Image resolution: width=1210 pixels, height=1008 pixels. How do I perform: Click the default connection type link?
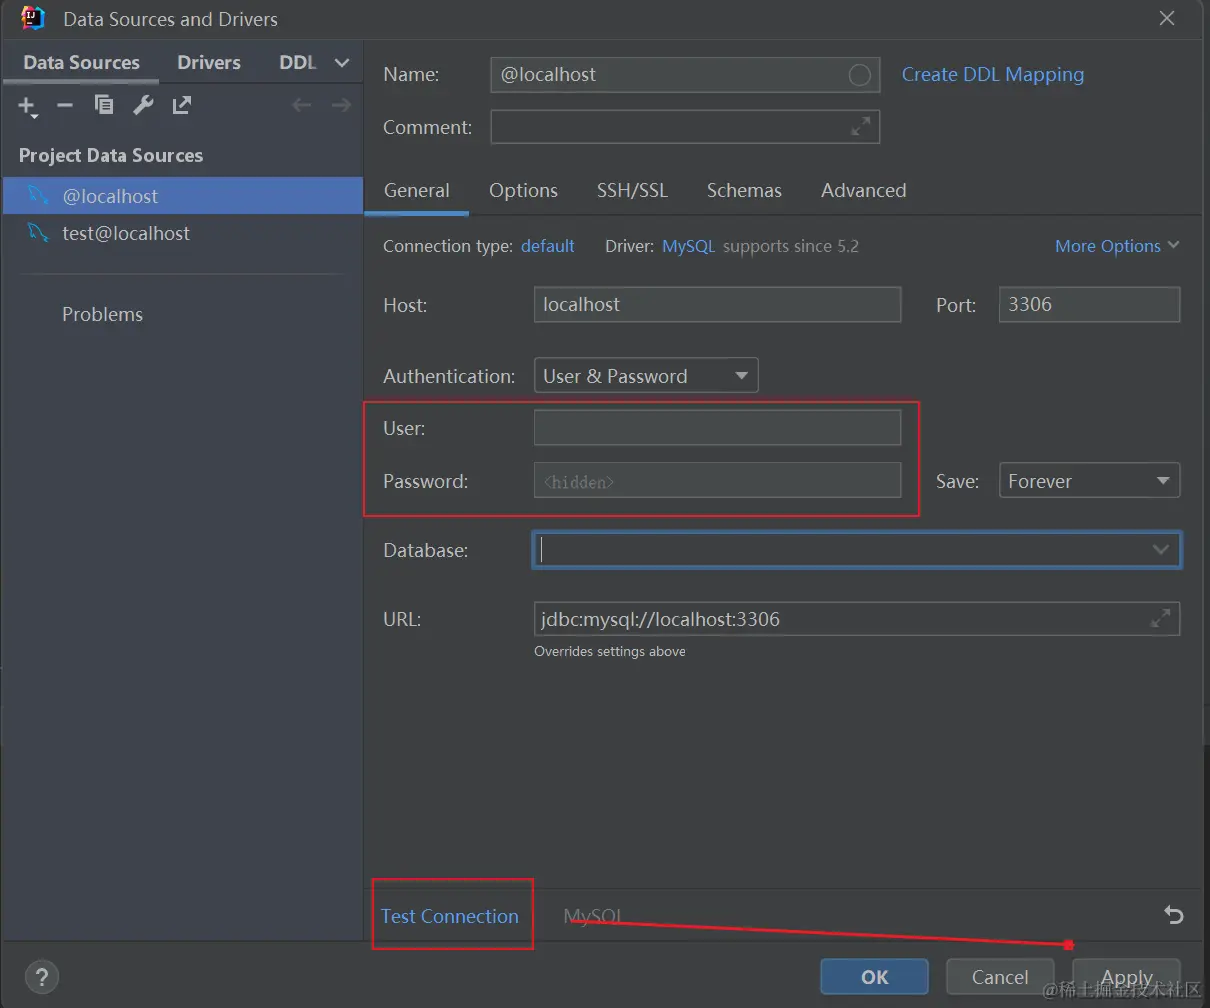548,246
